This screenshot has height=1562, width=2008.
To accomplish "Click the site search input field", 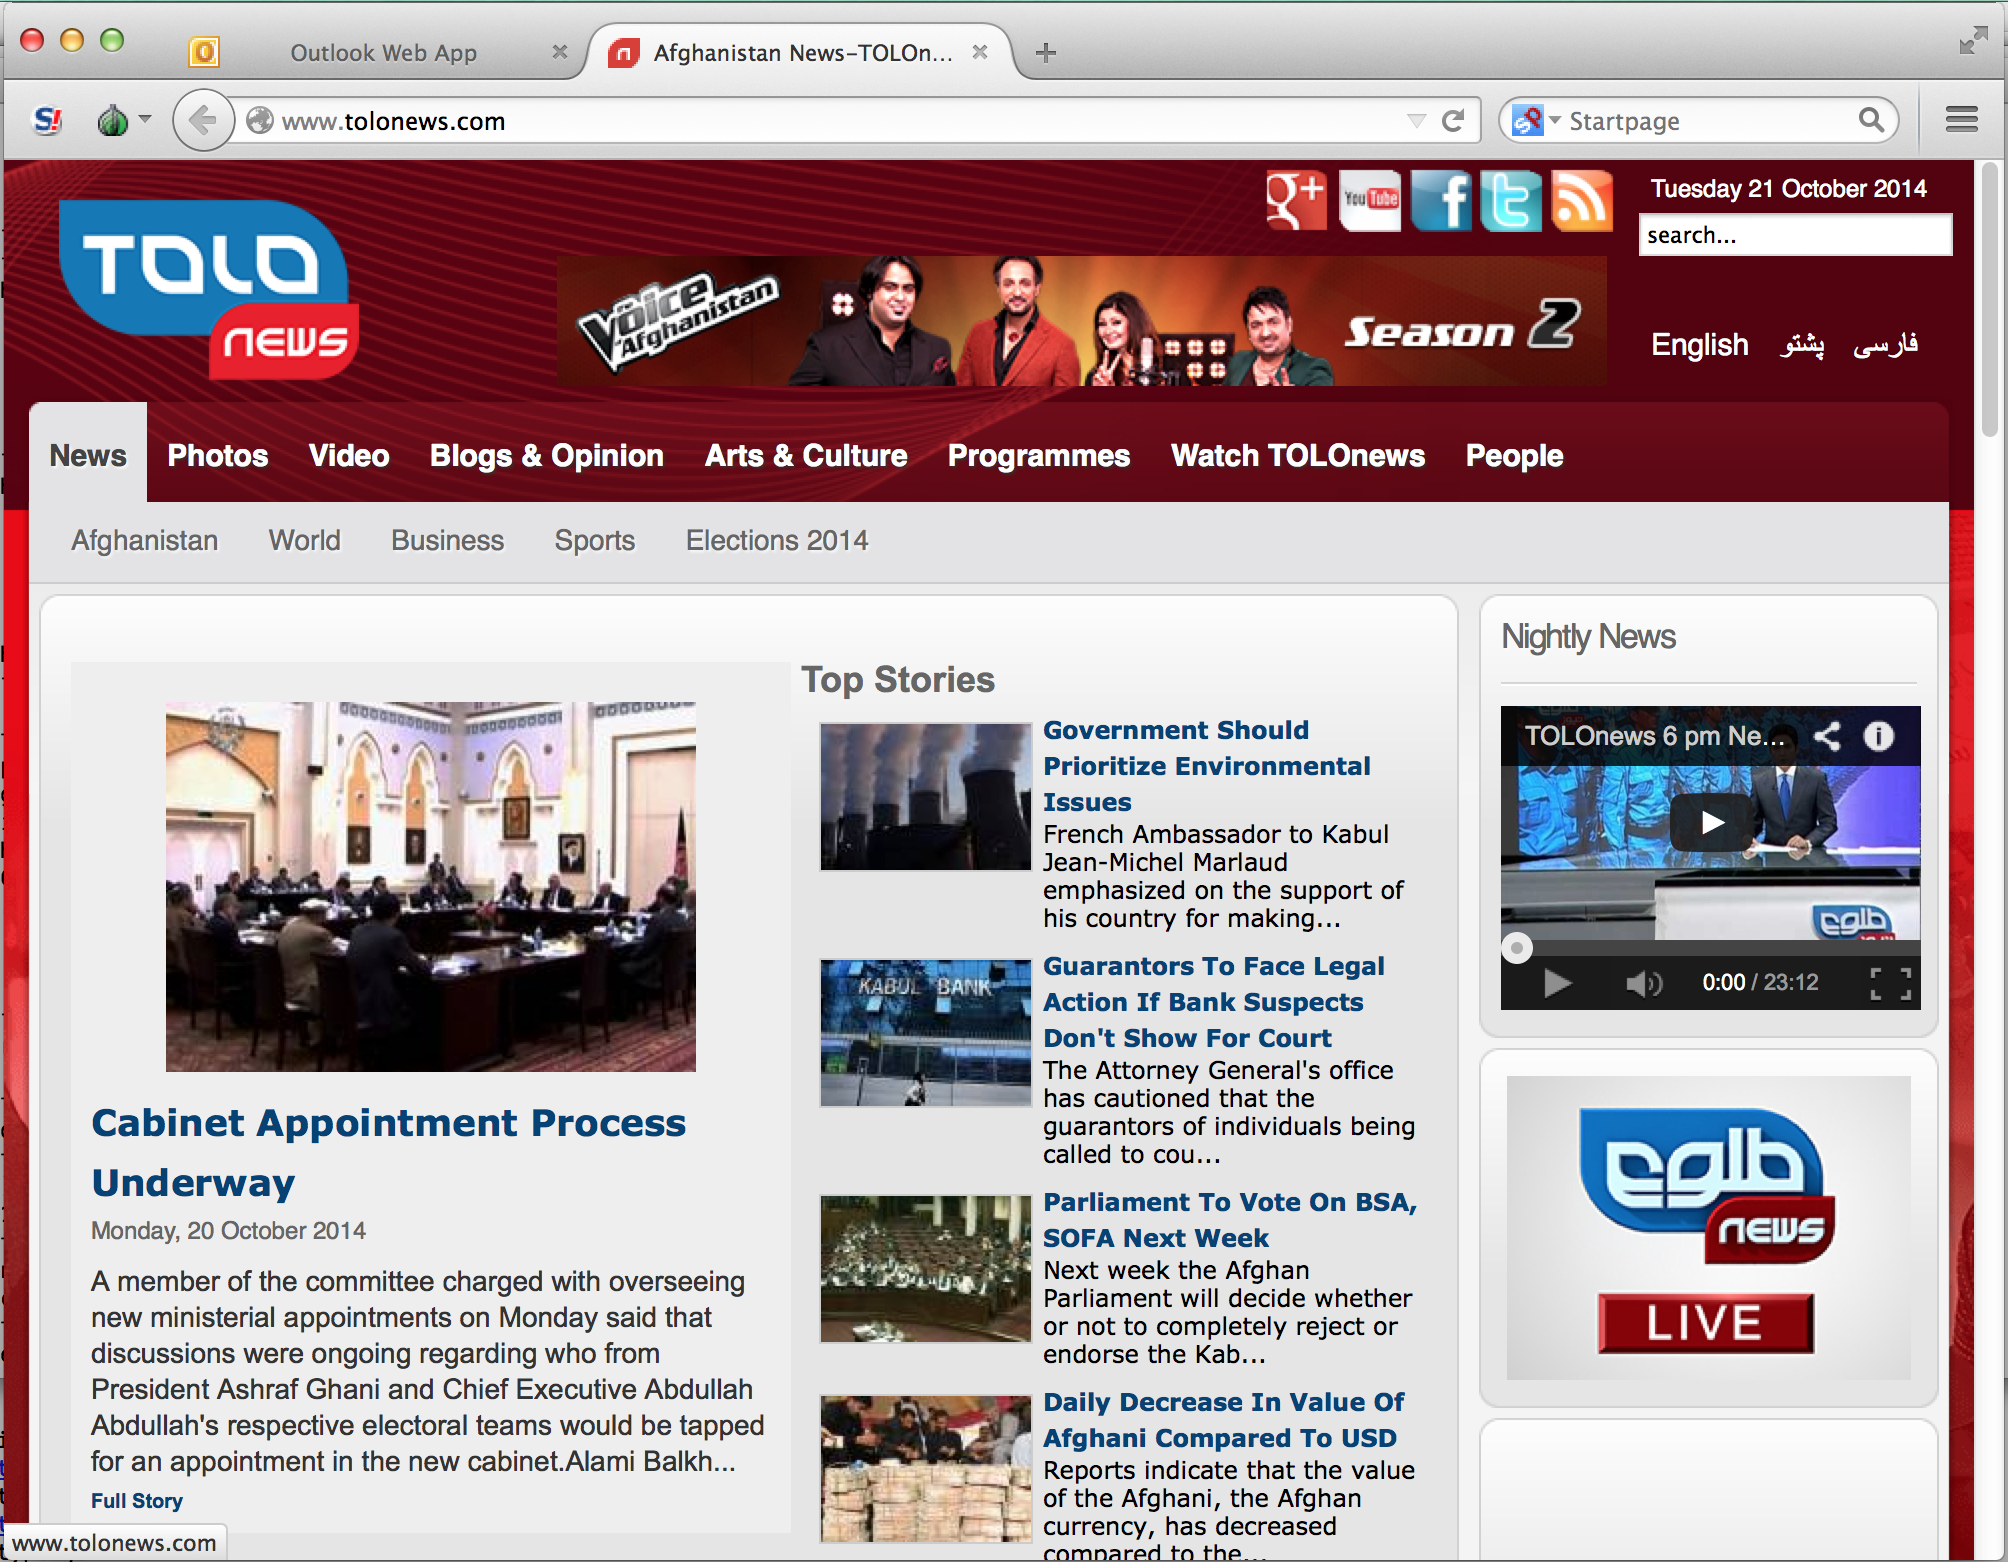I will click(x=1795, y=235).
